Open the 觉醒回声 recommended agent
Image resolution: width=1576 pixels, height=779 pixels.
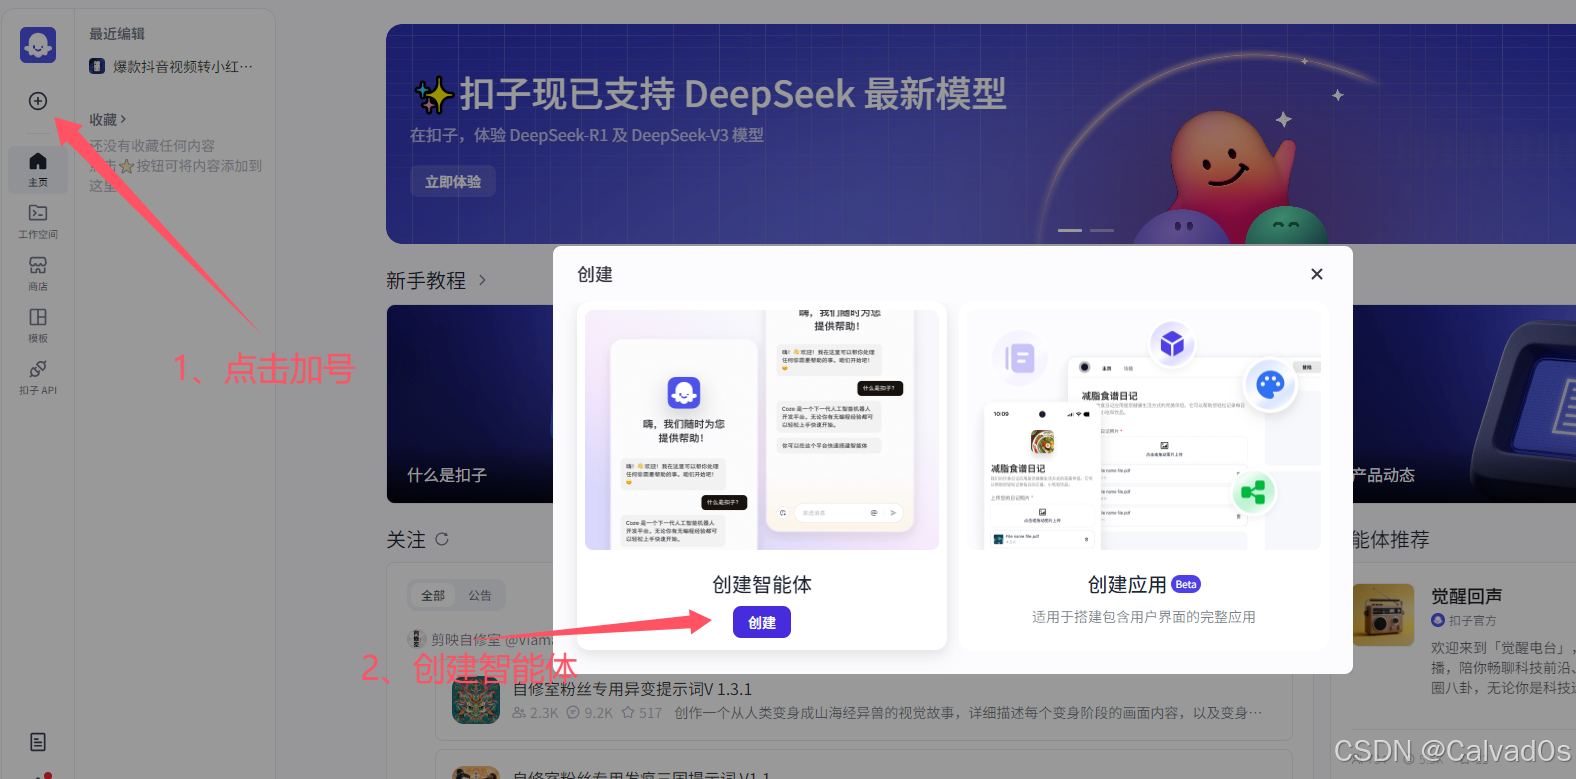1466,596
